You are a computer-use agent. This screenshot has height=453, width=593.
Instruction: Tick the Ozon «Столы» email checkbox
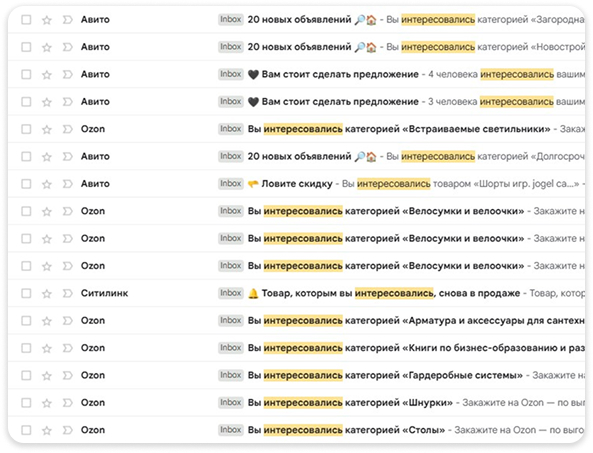pyautogui.click(x=26, y=430)
